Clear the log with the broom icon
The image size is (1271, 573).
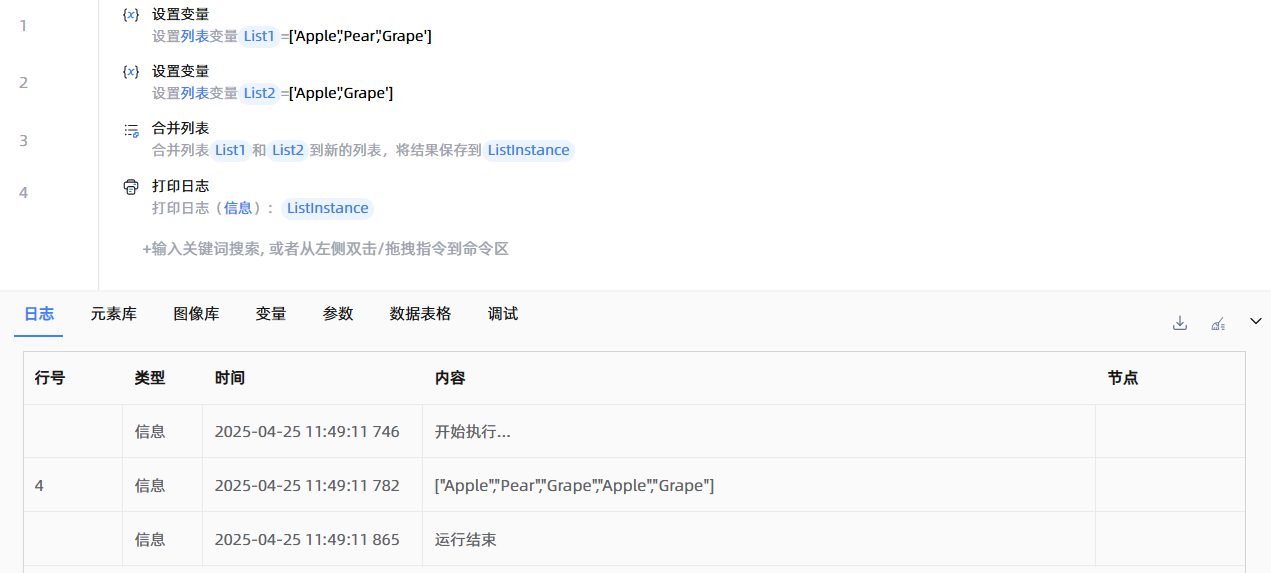pos(1218,322)
